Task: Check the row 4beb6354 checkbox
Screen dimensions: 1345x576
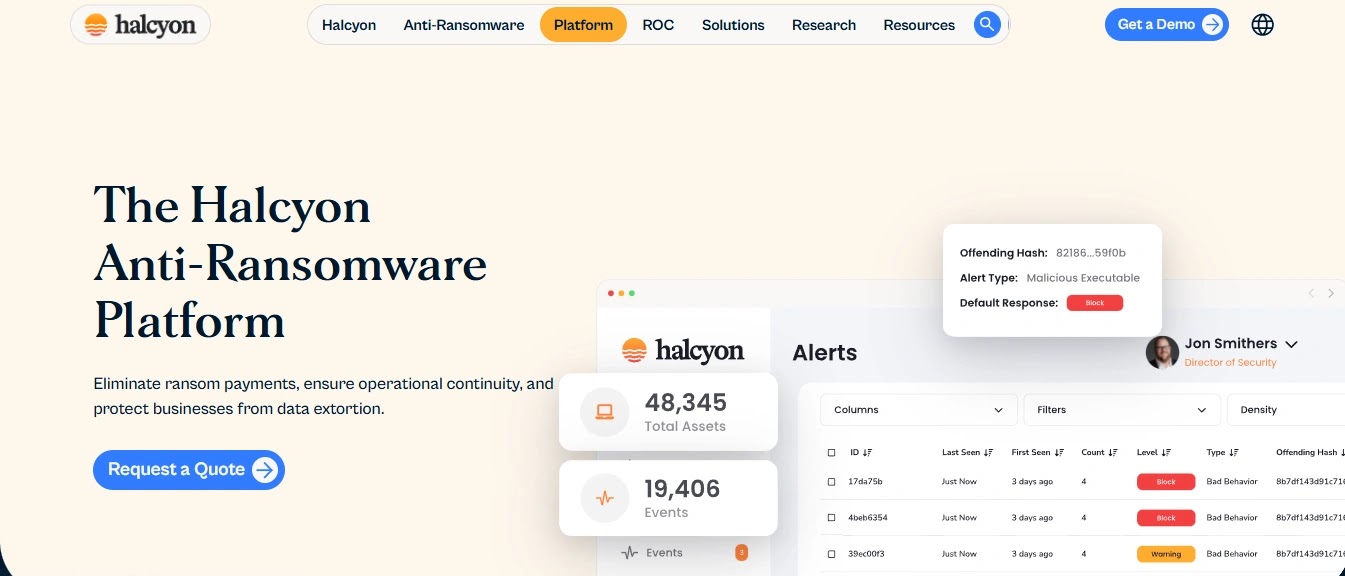Action: (831, 518)
